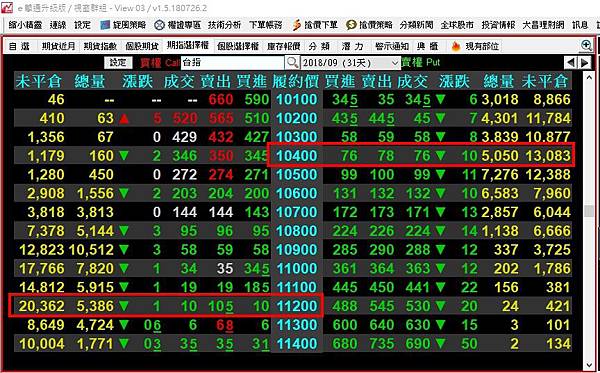Click put open interest value 13,083
Screen dimensions: 600x373
pos(548,156)
